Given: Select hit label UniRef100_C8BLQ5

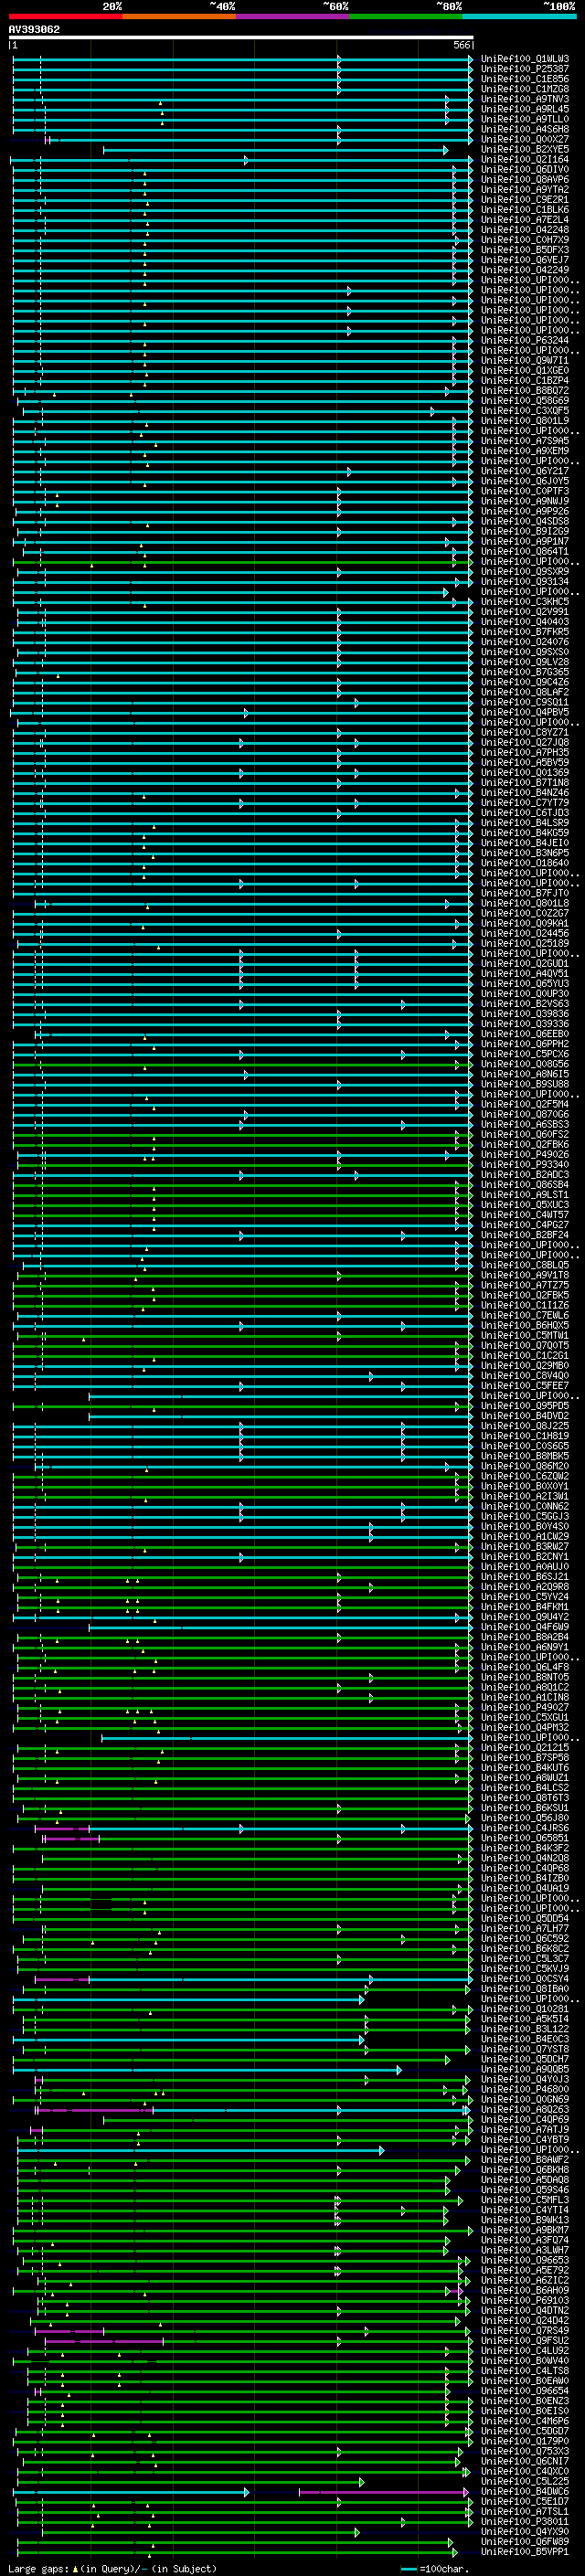Looking at the screenshot, I should 525,1264.
